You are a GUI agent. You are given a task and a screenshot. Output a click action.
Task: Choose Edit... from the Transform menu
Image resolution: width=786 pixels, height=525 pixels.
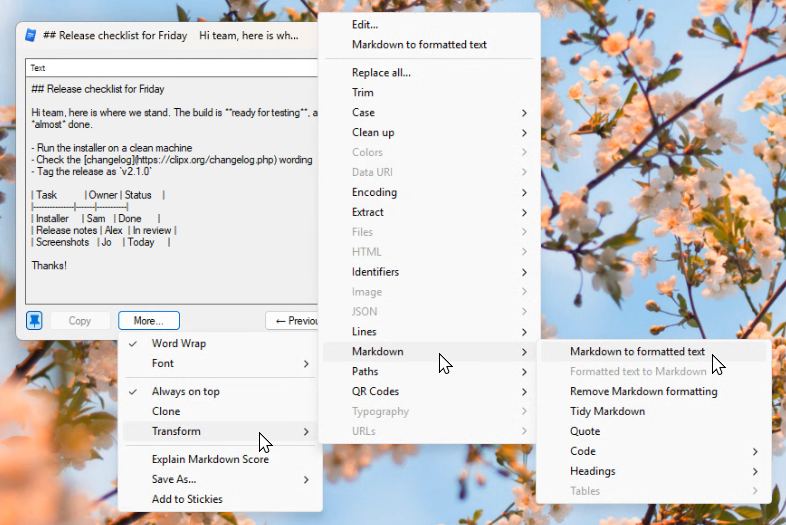tap(429, 25)
